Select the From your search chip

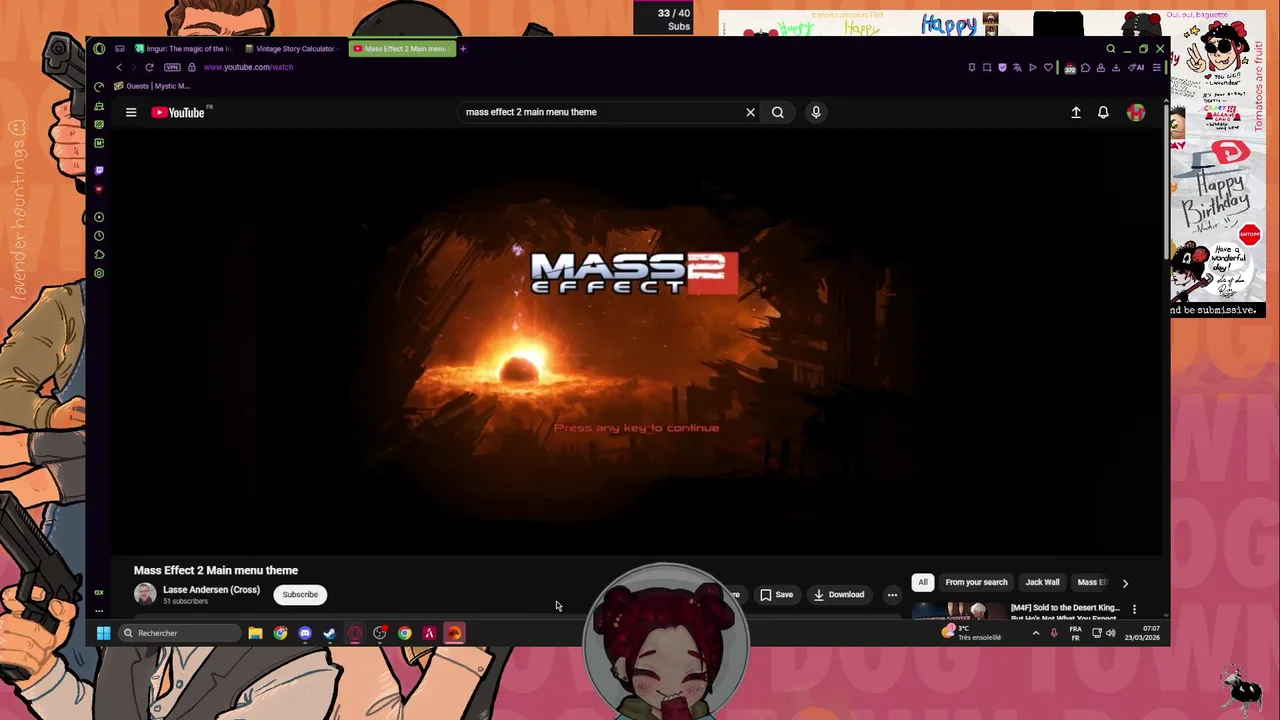point(976,582)
